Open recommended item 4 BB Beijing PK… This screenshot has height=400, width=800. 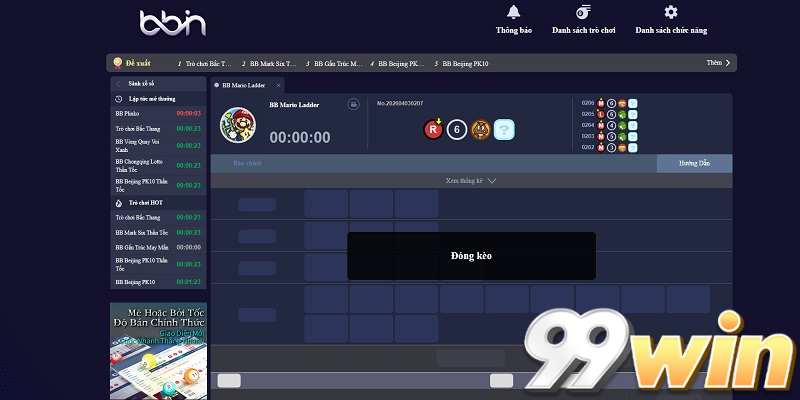click(x=398, y=64)
